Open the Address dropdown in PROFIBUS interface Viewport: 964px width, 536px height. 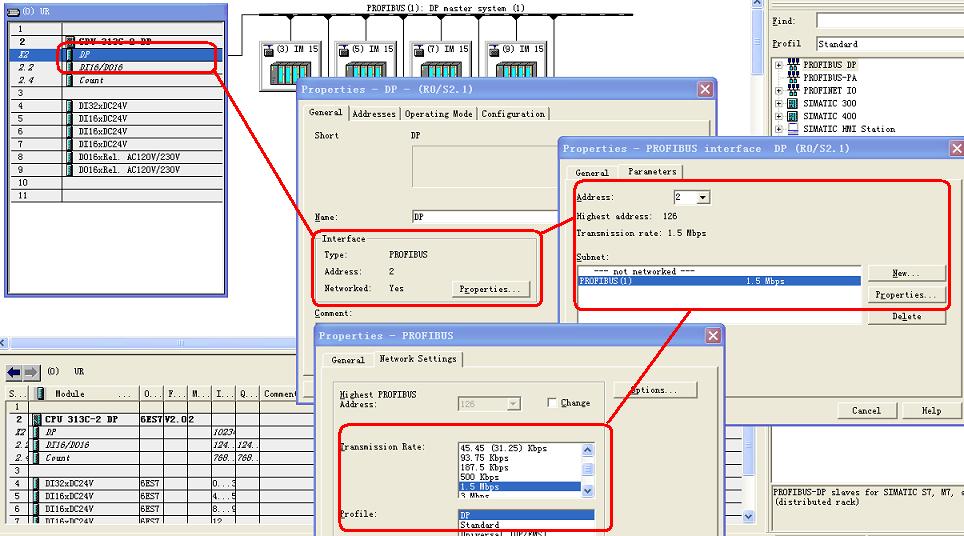point(702,198)
